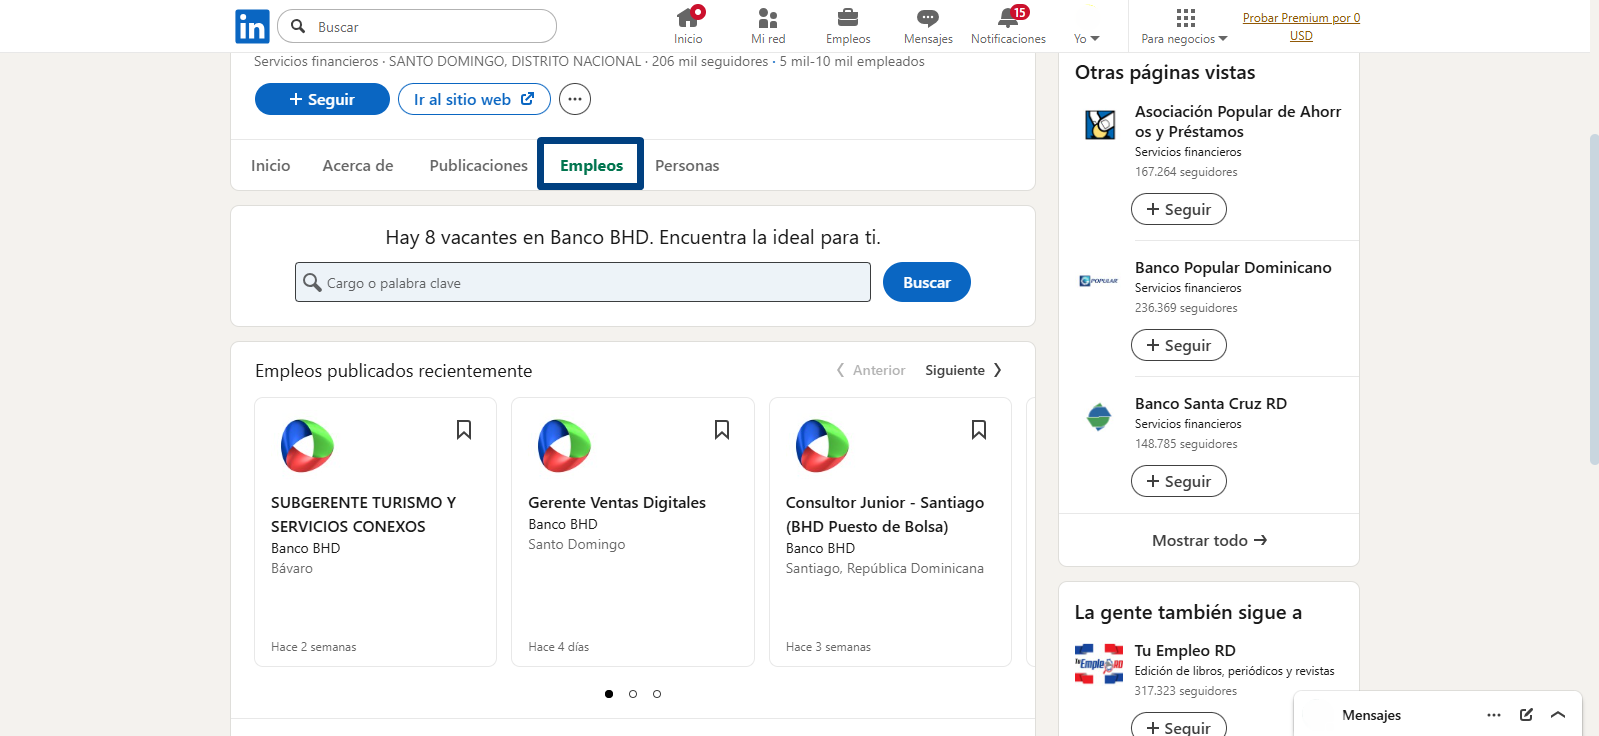Open messaging overlay three-dot options
Image resolution: width=1599 pixels, height=736 pixels.
tap(1494, 715)
